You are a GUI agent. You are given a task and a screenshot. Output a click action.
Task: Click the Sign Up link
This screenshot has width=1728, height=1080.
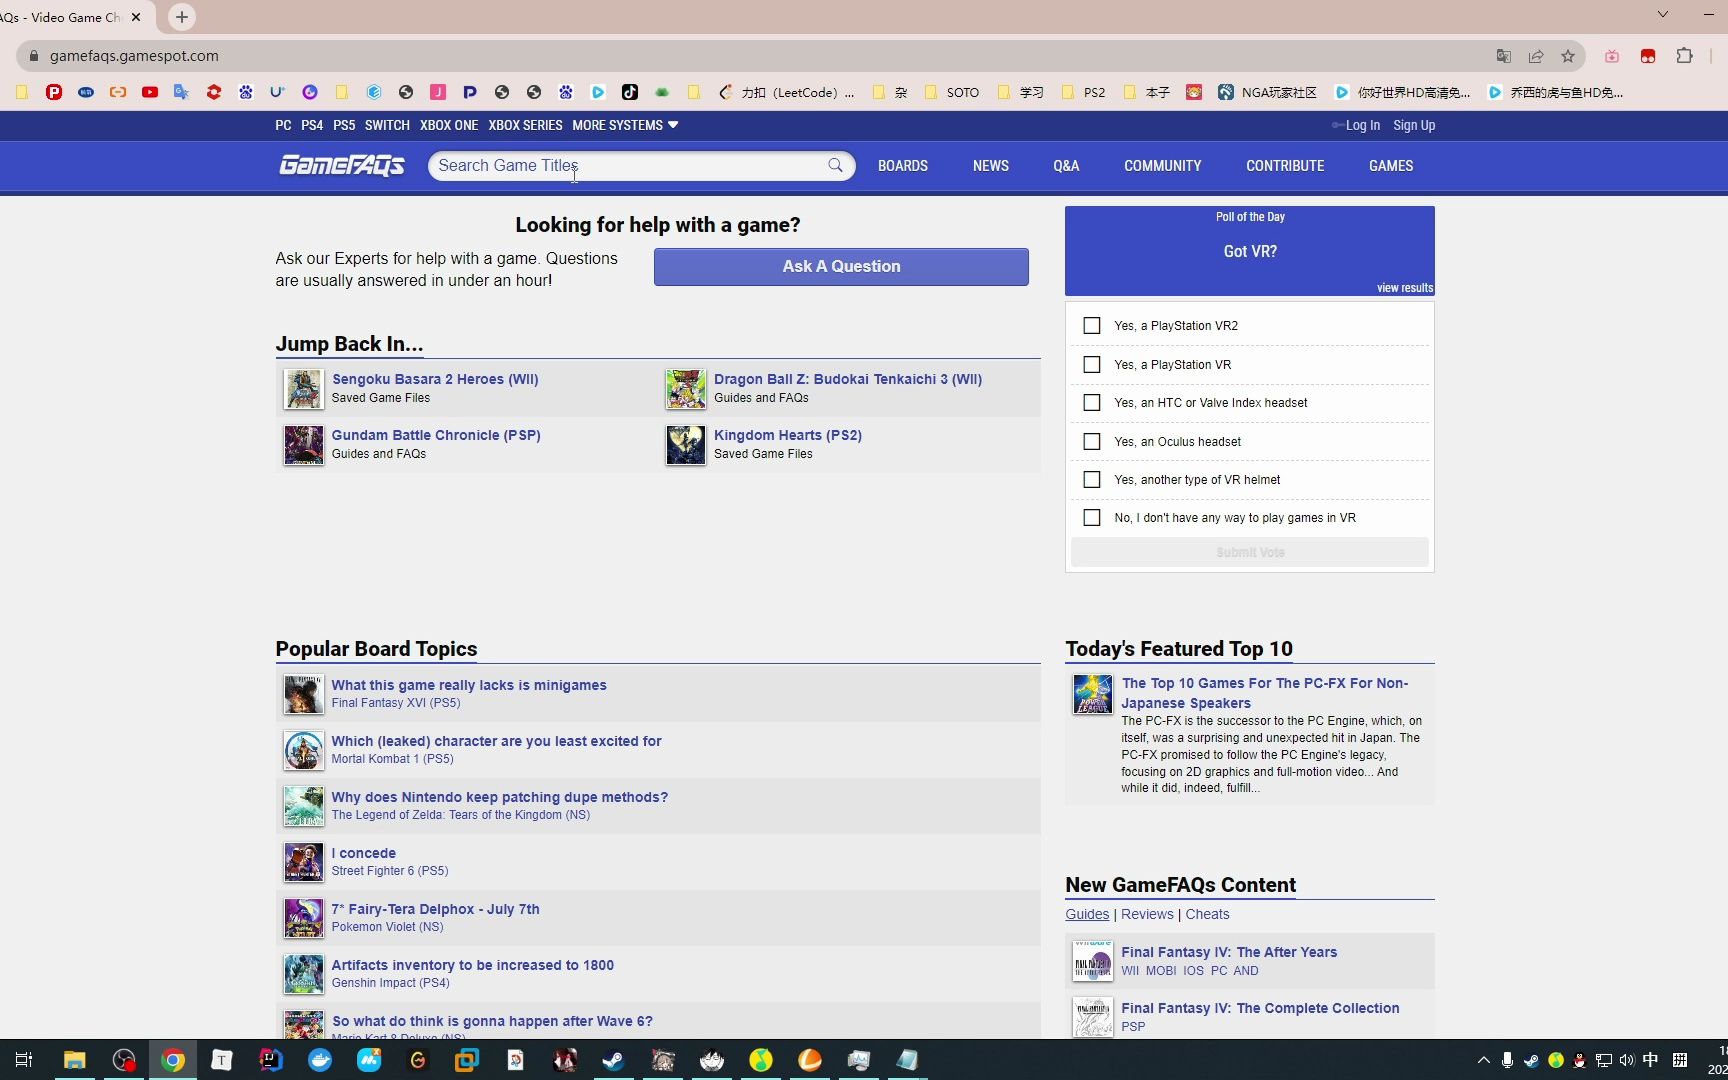1414,125
